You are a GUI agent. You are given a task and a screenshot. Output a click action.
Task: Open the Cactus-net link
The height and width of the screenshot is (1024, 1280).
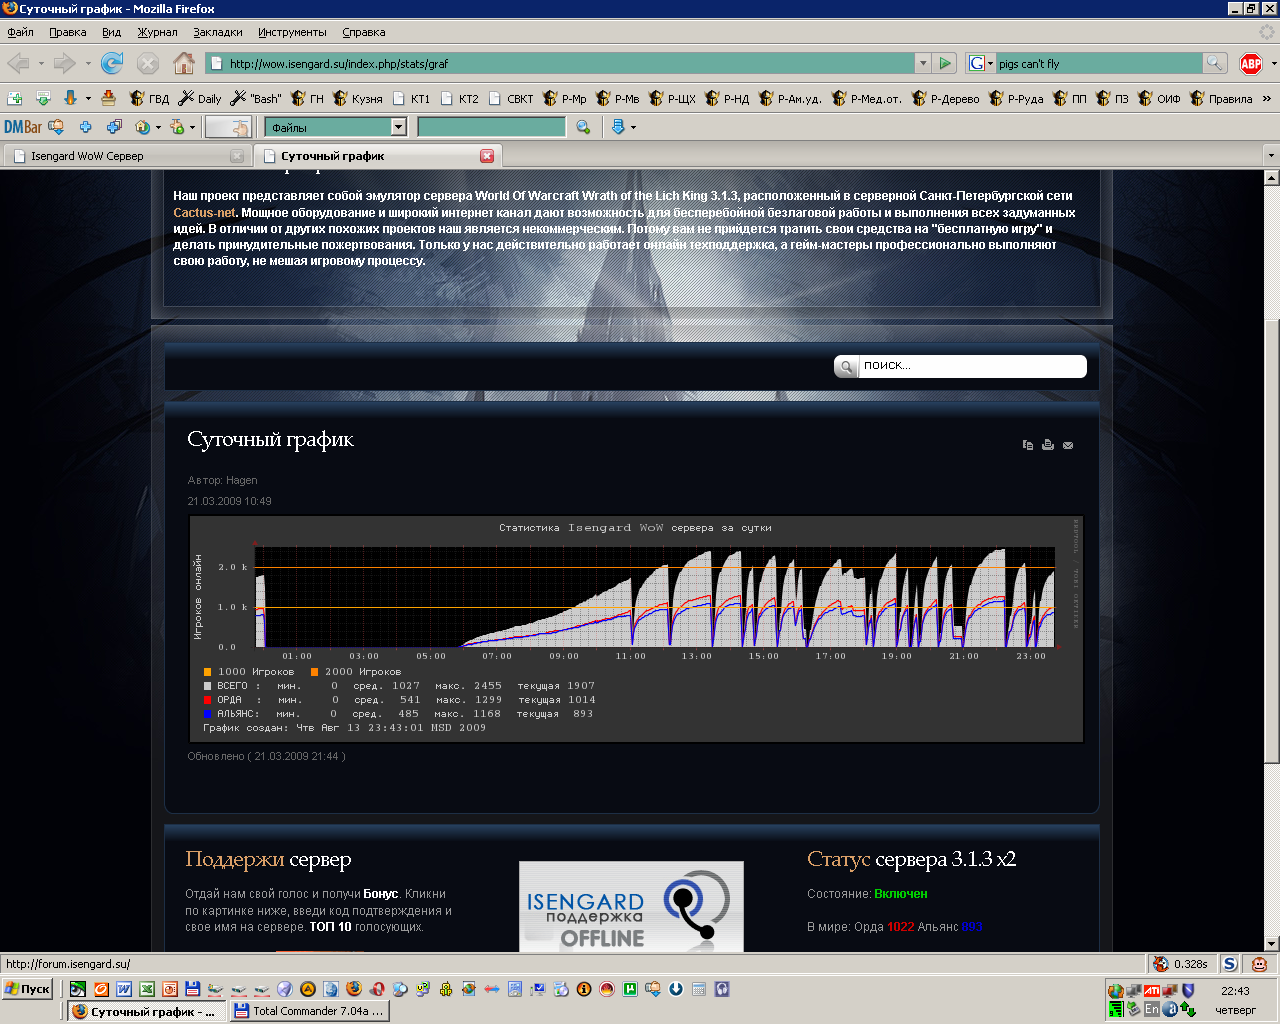pyautogui.click(x=204, y=212)
